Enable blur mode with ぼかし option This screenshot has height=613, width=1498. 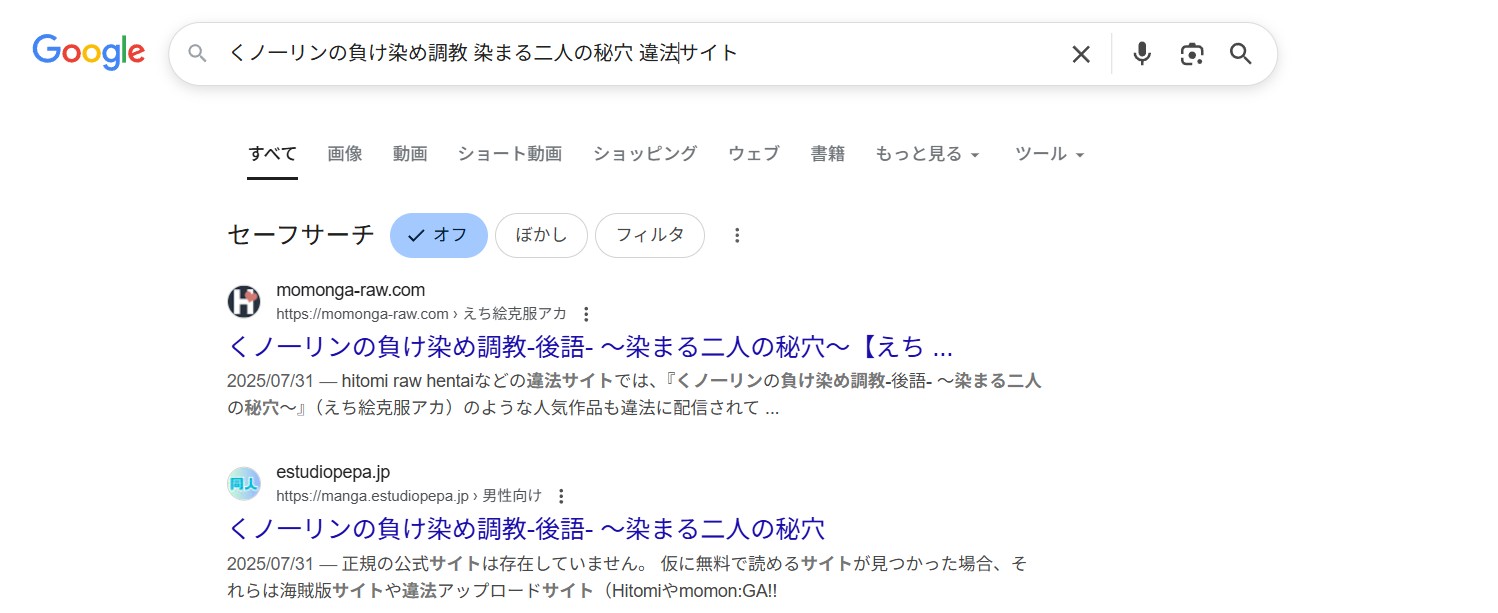click(541, 235)
